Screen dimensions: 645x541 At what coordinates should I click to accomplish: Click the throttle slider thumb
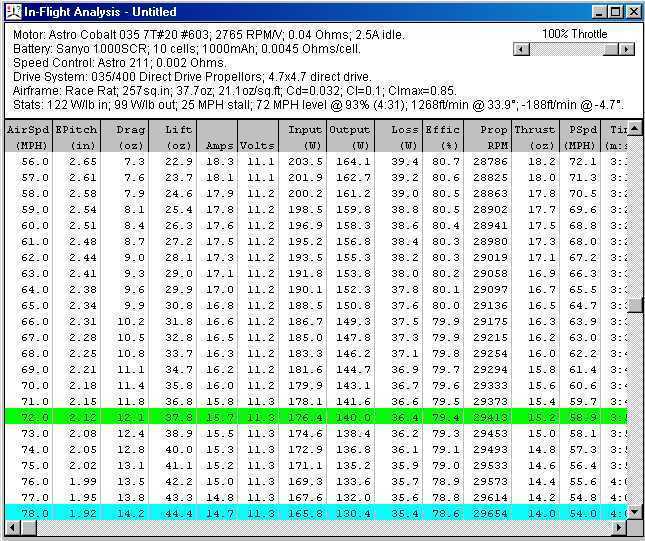pos(611,49)
